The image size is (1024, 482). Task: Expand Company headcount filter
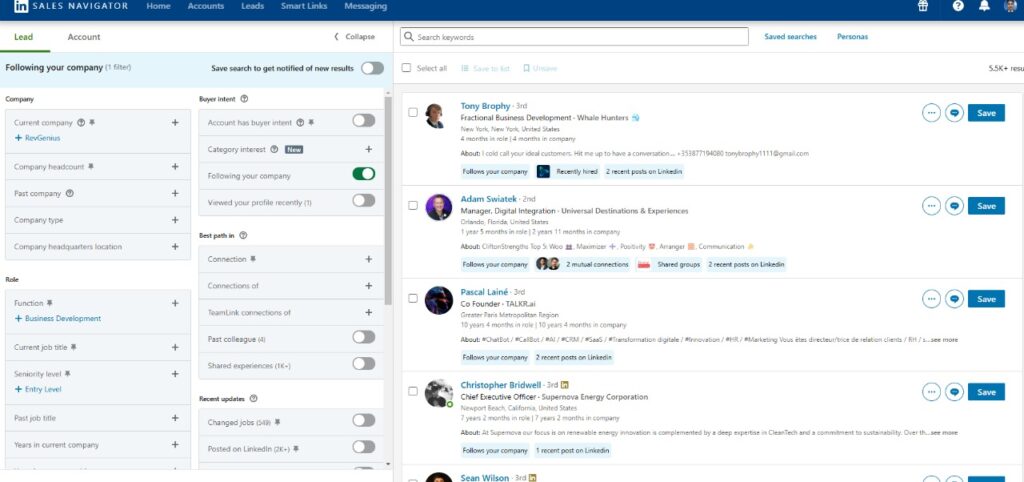(175, 167)
